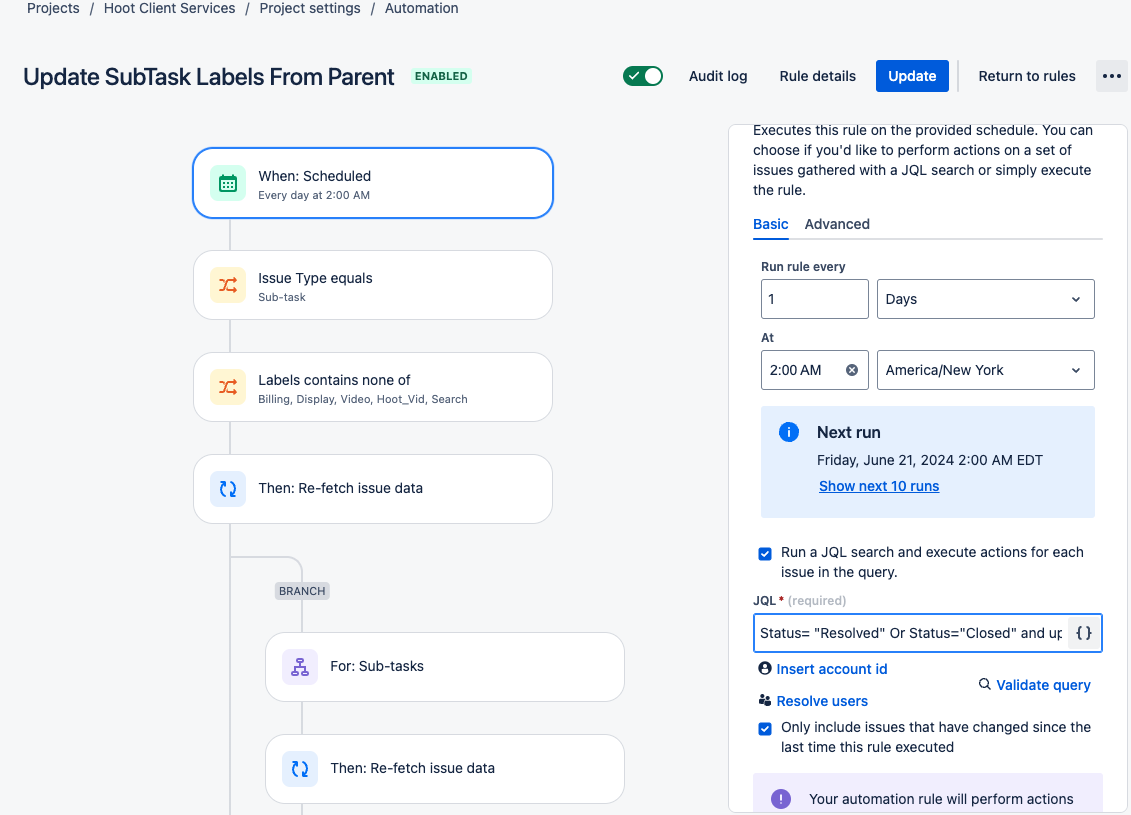Click the magnifier icon beside Validate query
The height and width of the screenshot is (815, 1131).
[985, 684]
